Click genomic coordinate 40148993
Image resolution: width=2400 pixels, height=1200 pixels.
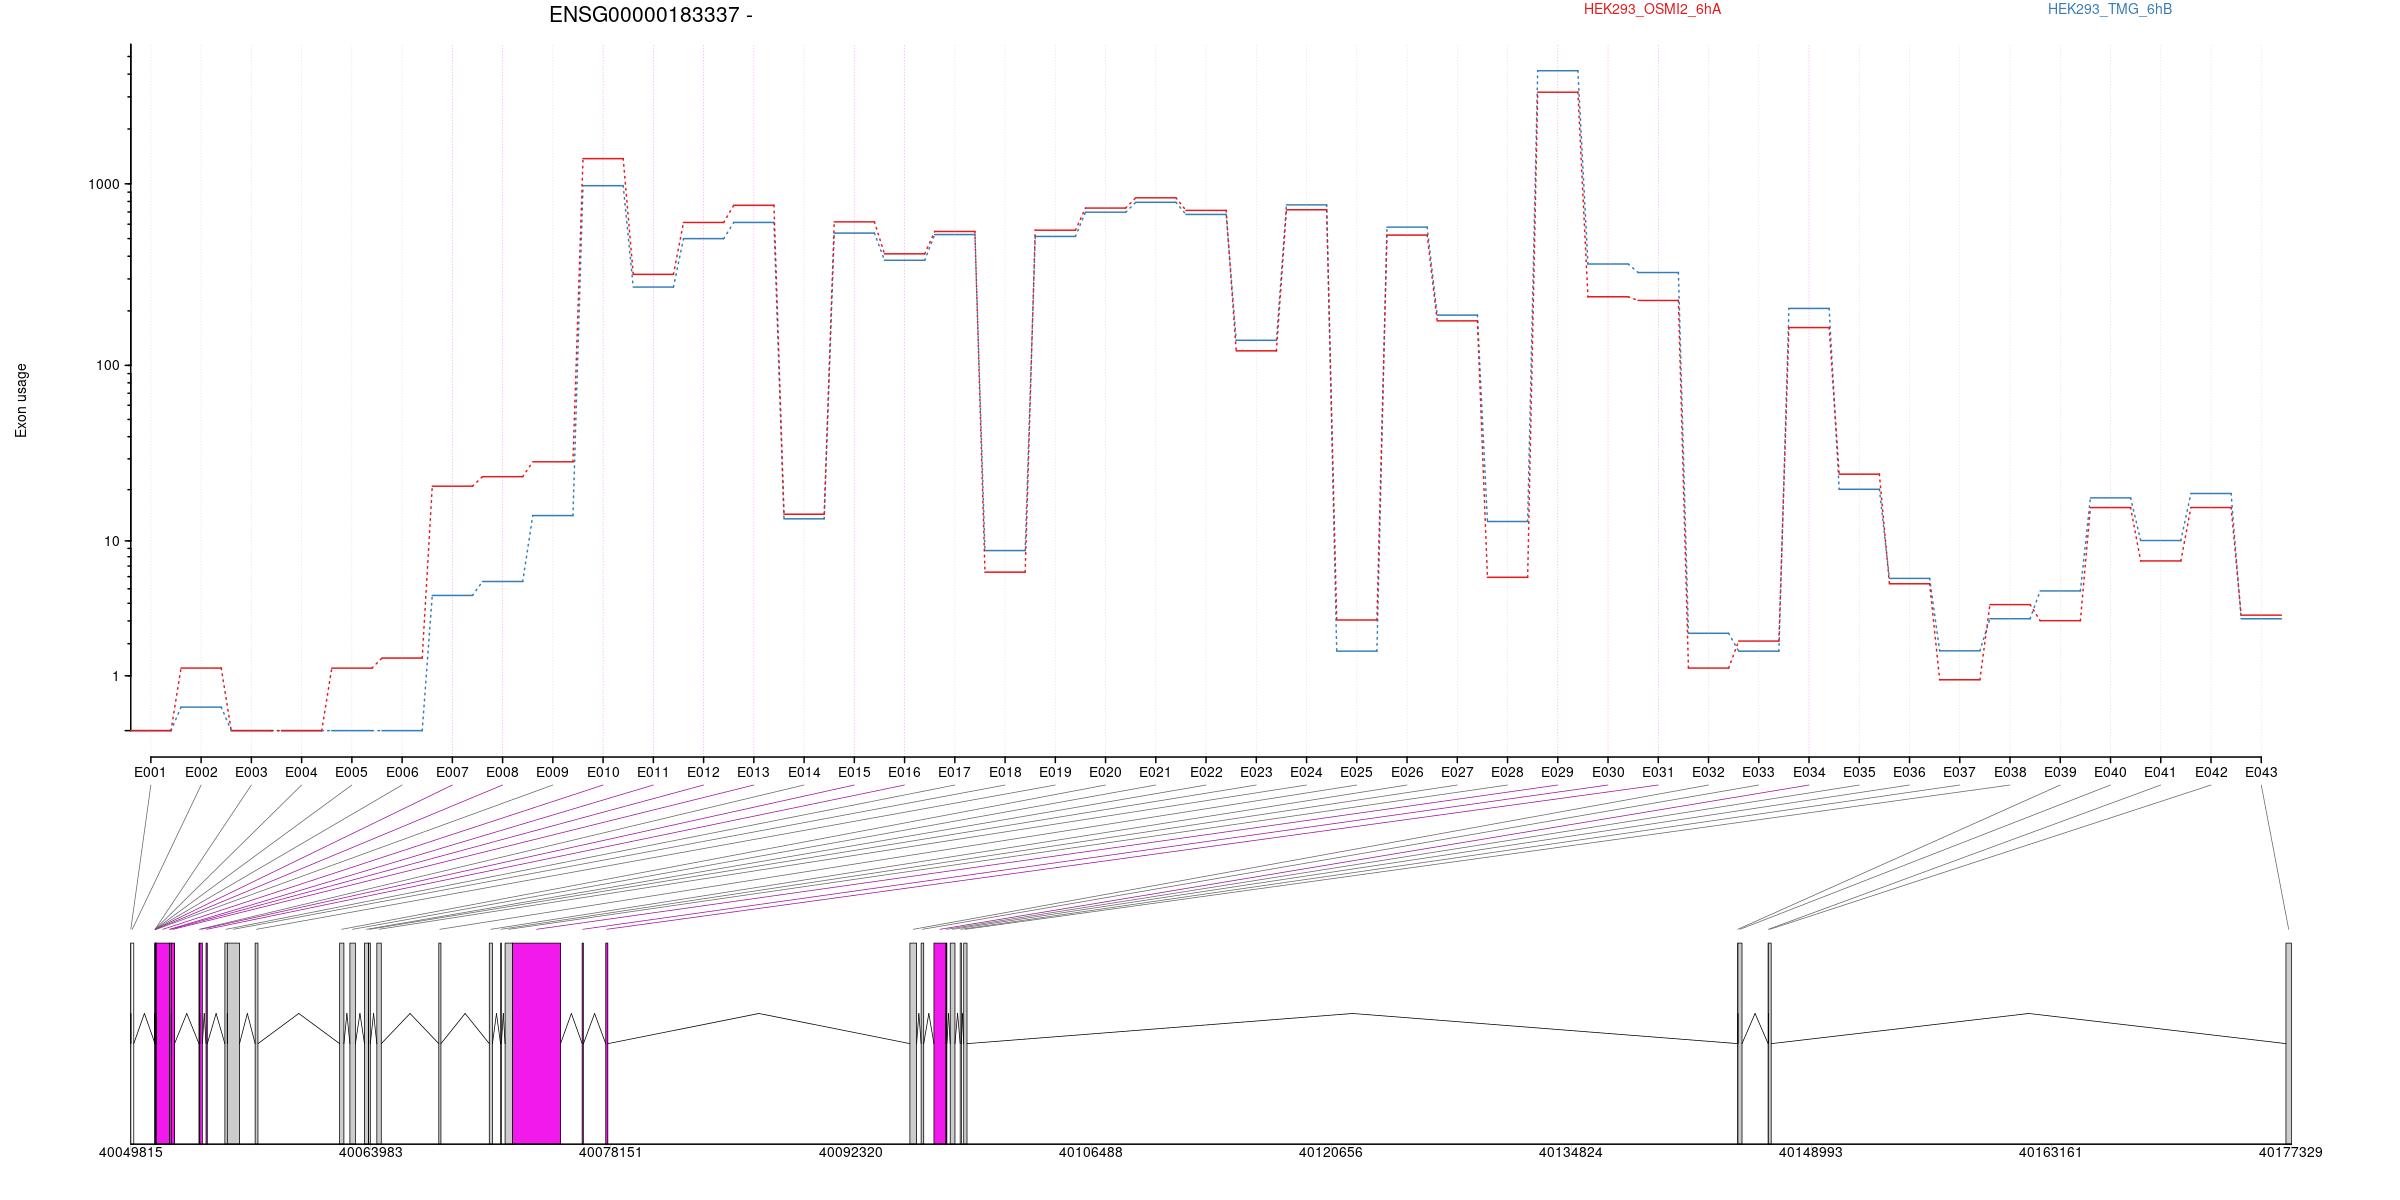[x=1811, y=1152]
